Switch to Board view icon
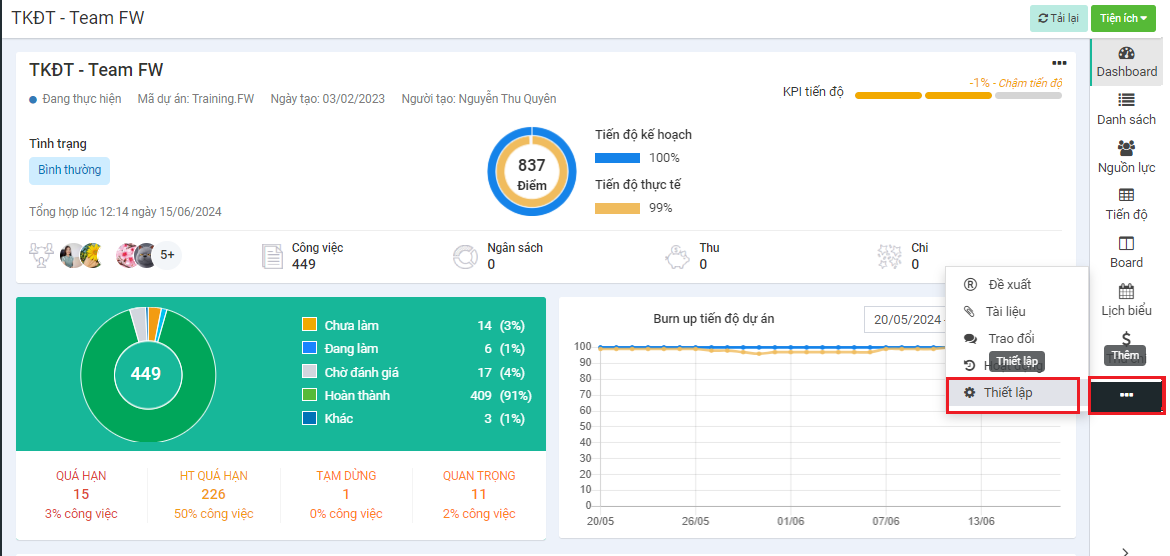1170x556 pixels. pos(1126,243)
